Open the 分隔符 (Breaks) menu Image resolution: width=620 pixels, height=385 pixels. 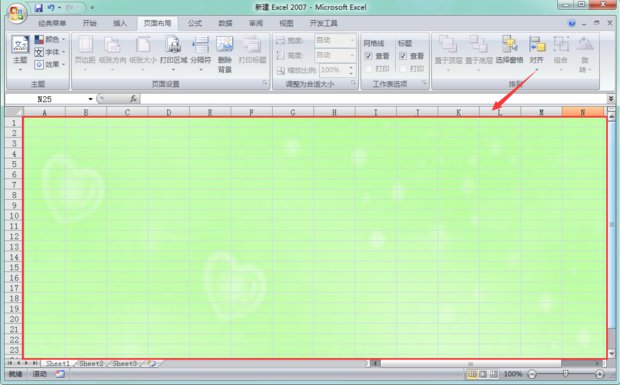(x=200, y=53)
